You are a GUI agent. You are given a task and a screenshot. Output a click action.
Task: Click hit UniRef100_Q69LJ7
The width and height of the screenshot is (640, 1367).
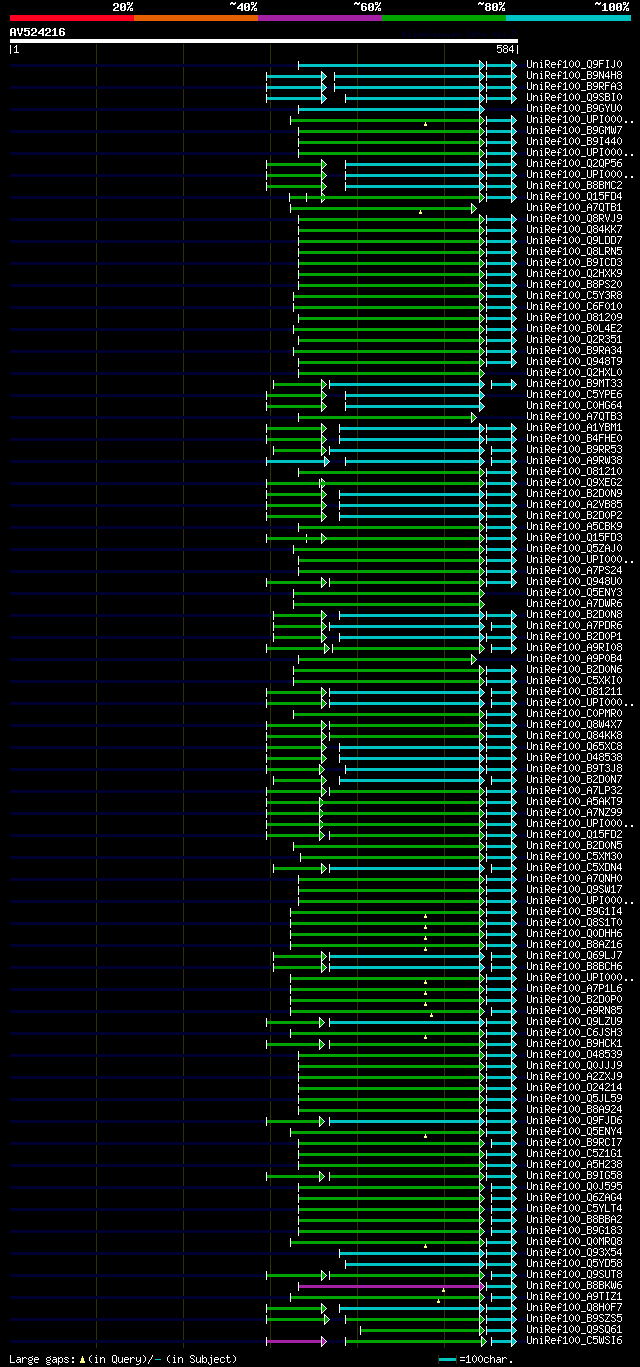(573, 955)
